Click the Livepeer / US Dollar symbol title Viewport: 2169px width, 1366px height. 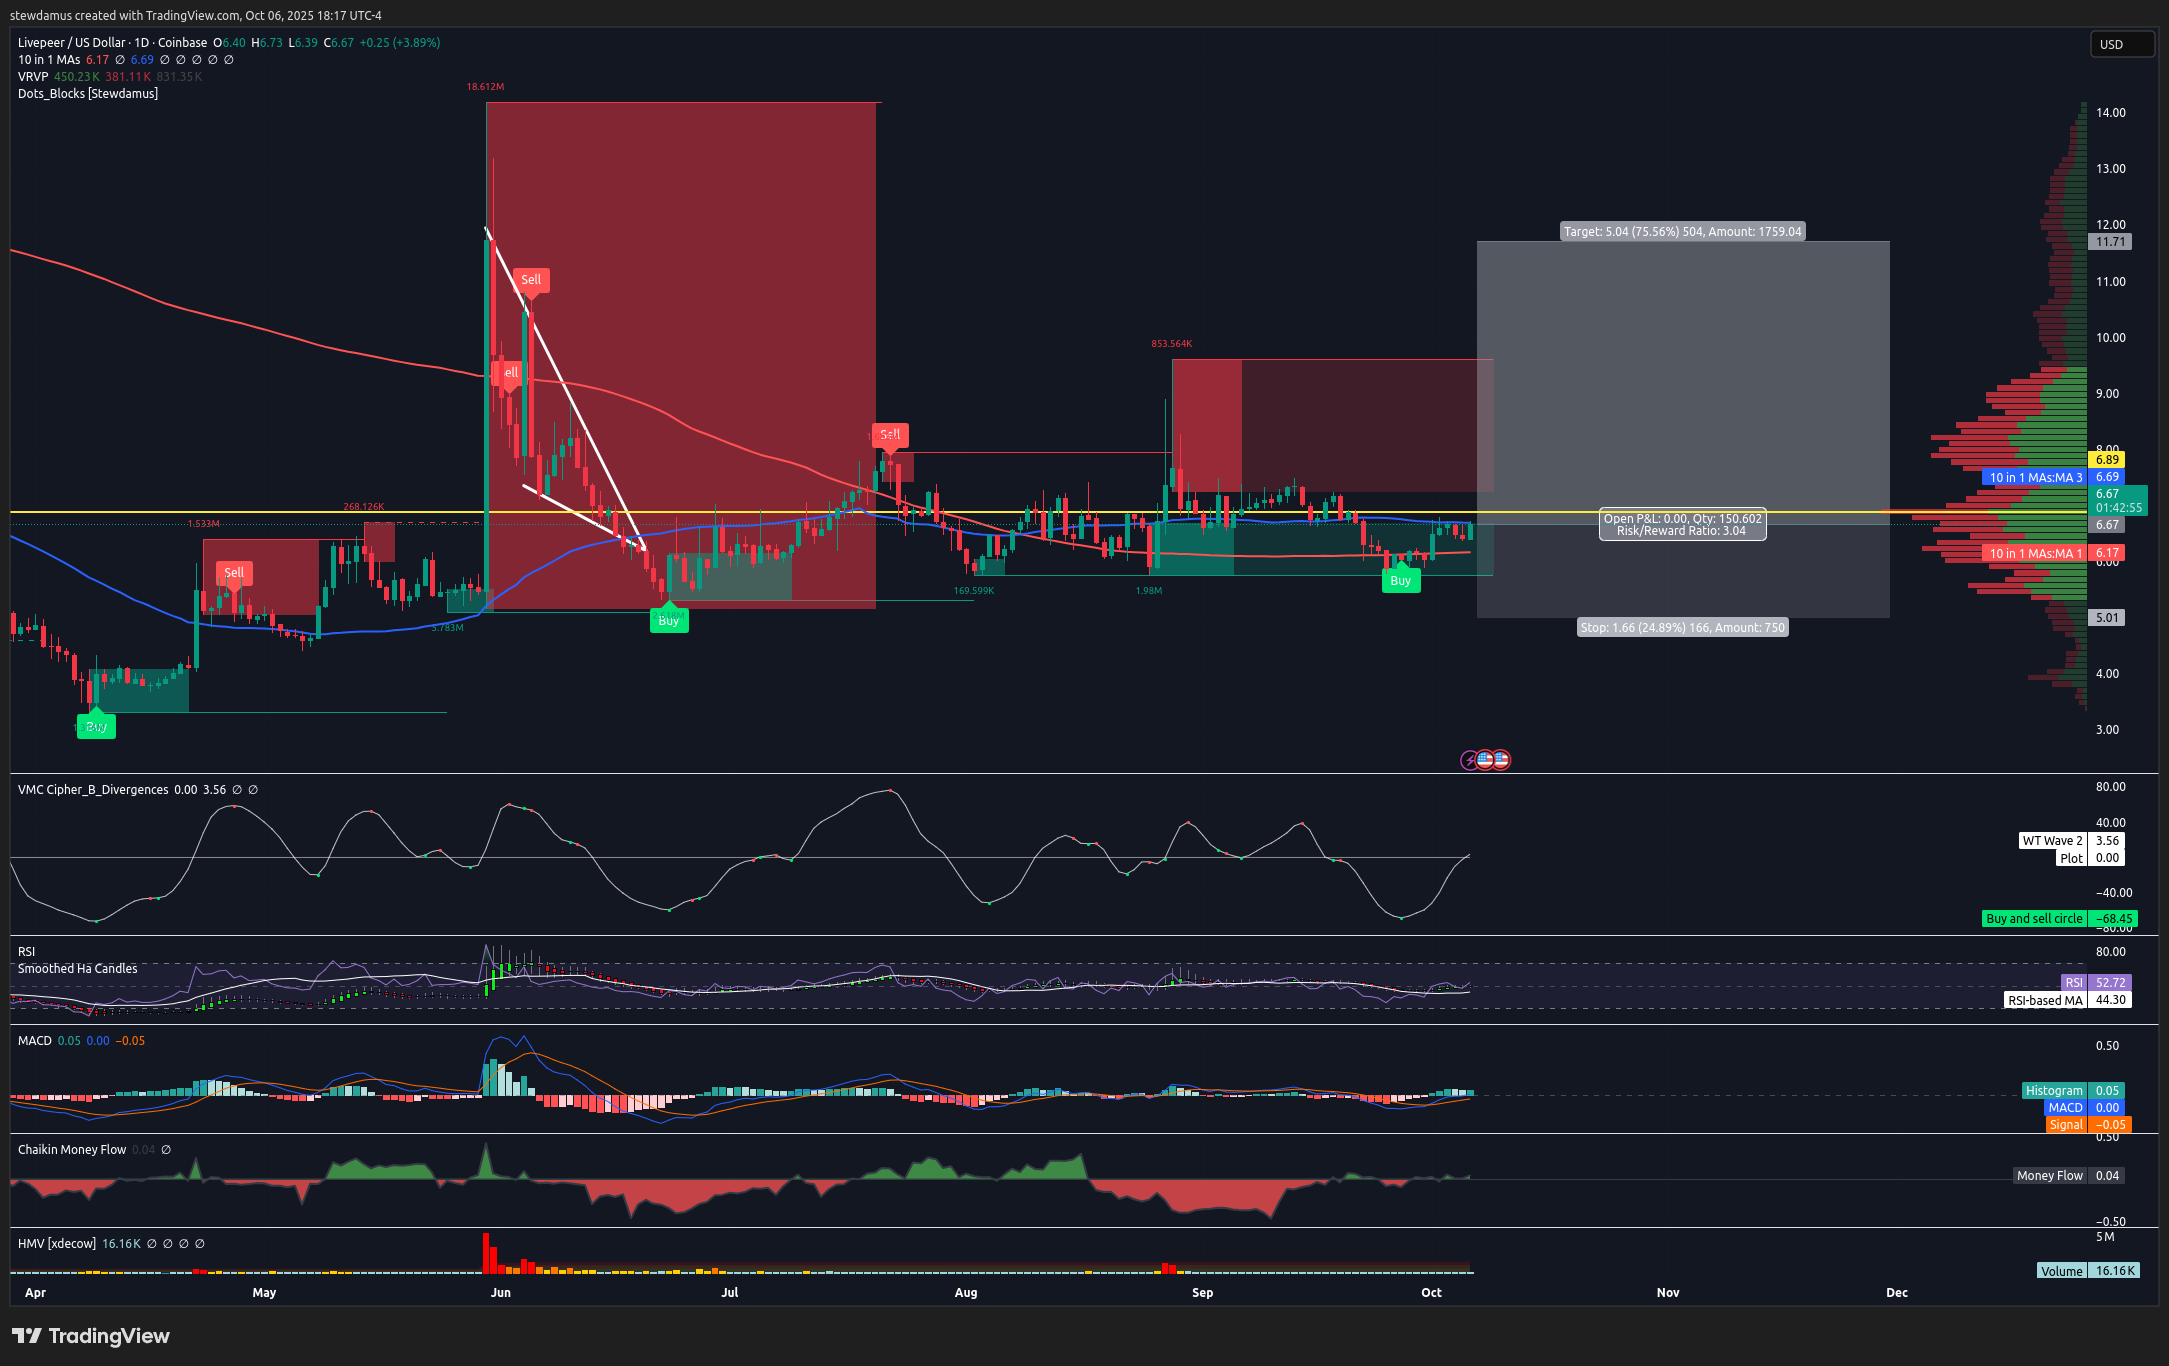click(72, 43)
